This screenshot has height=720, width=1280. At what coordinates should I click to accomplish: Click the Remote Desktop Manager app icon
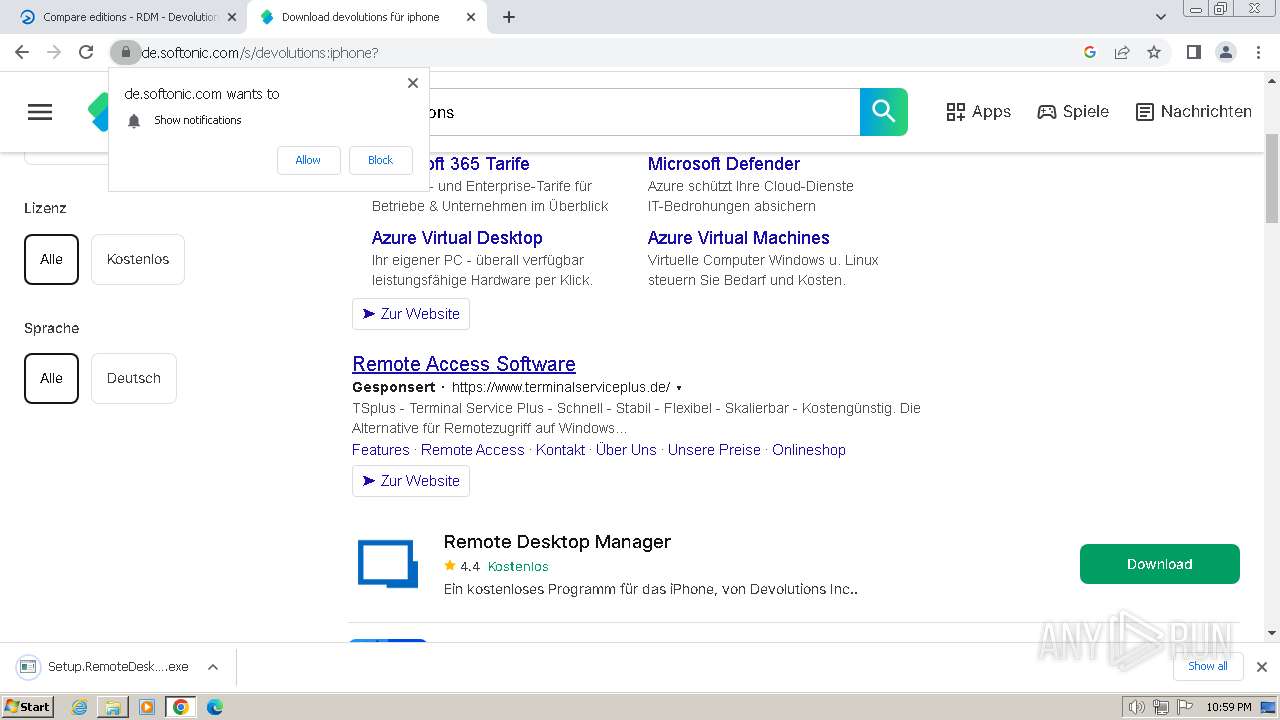tap(388, 564)
